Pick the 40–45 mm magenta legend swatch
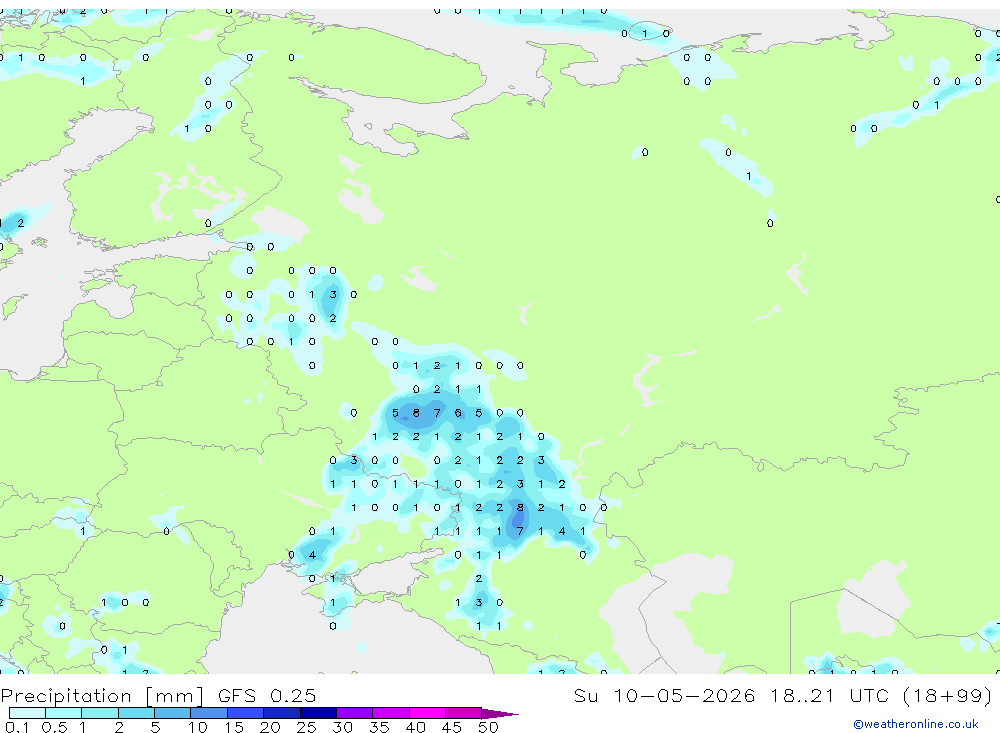Viewport: 1000px width, 733px height. coord(427,713)
